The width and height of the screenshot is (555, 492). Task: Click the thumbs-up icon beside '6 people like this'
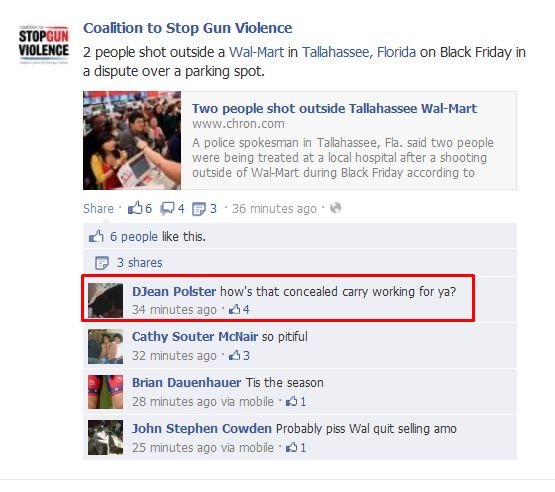[x=96, y=236]
